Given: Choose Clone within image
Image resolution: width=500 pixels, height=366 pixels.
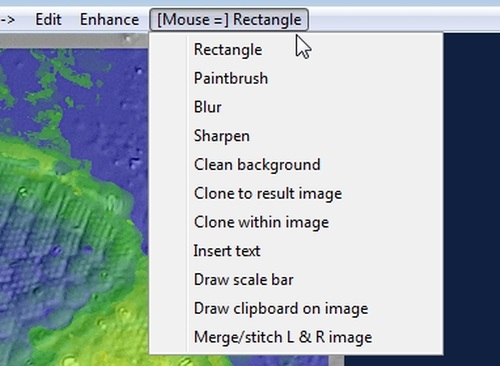Looking at the screenshot, I should (296, 222).
